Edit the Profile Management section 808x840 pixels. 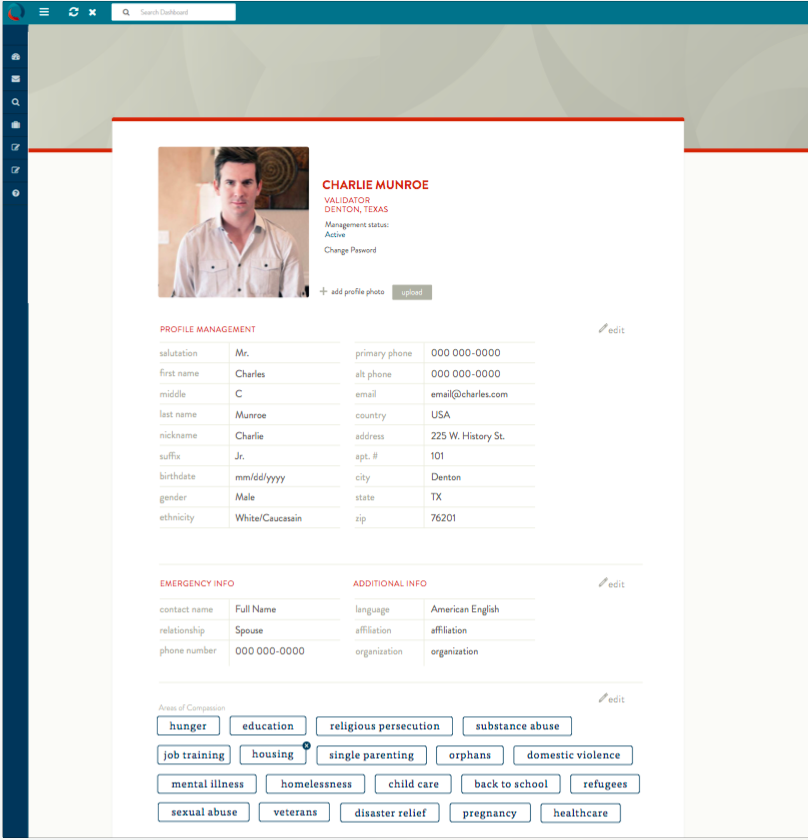tap(611, 329)
